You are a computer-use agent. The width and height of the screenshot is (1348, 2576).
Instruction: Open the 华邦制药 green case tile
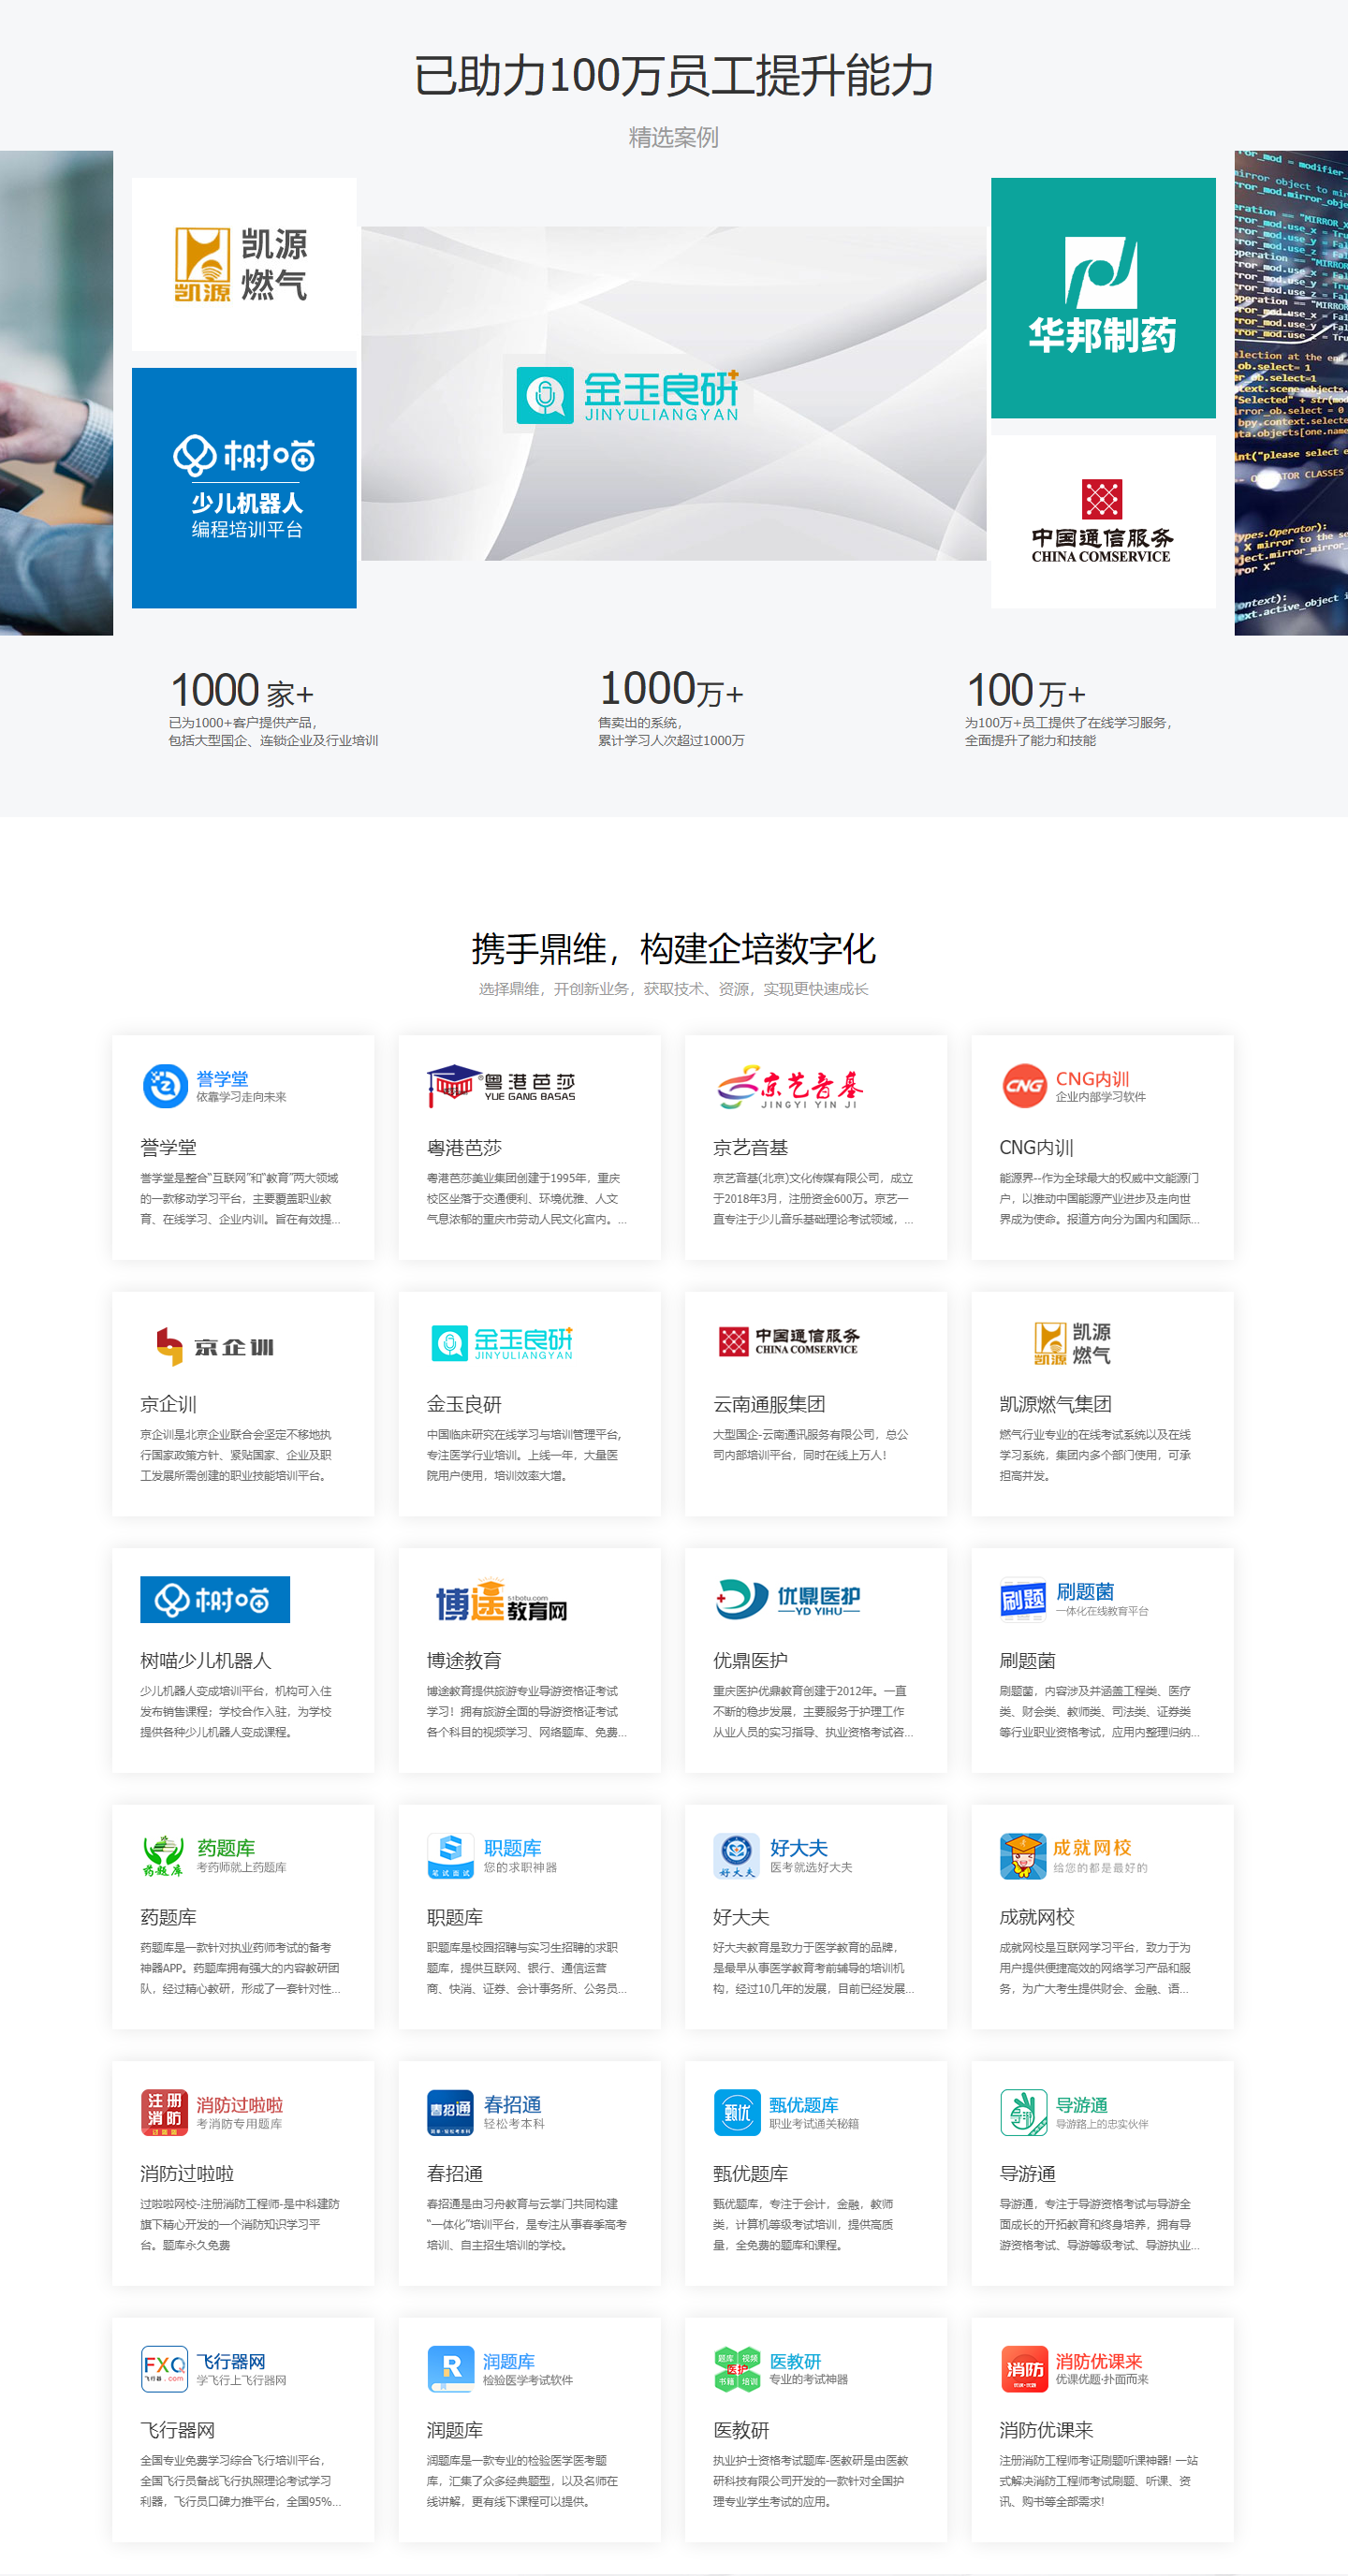(1103, 298)
